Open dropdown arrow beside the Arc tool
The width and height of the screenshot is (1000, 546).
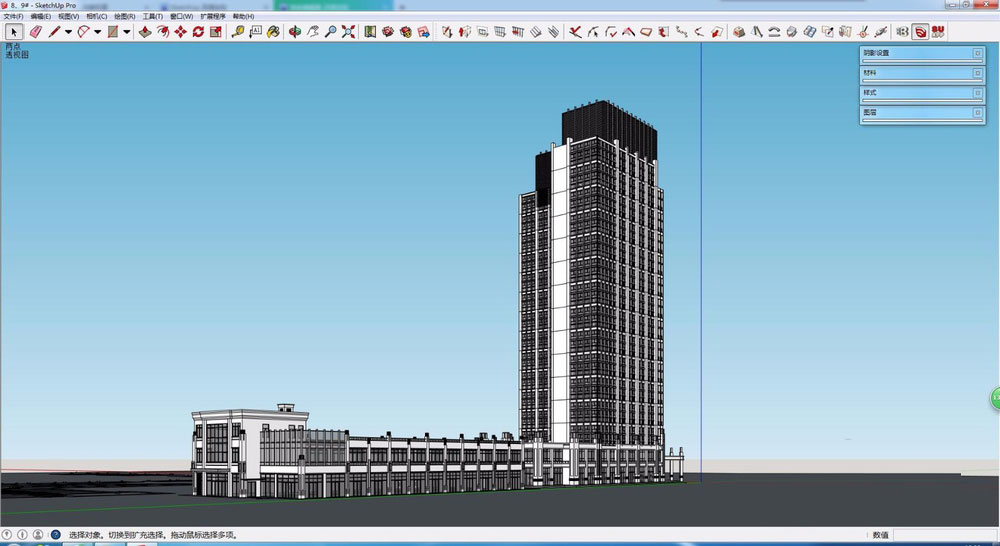(x=97, y=32)
